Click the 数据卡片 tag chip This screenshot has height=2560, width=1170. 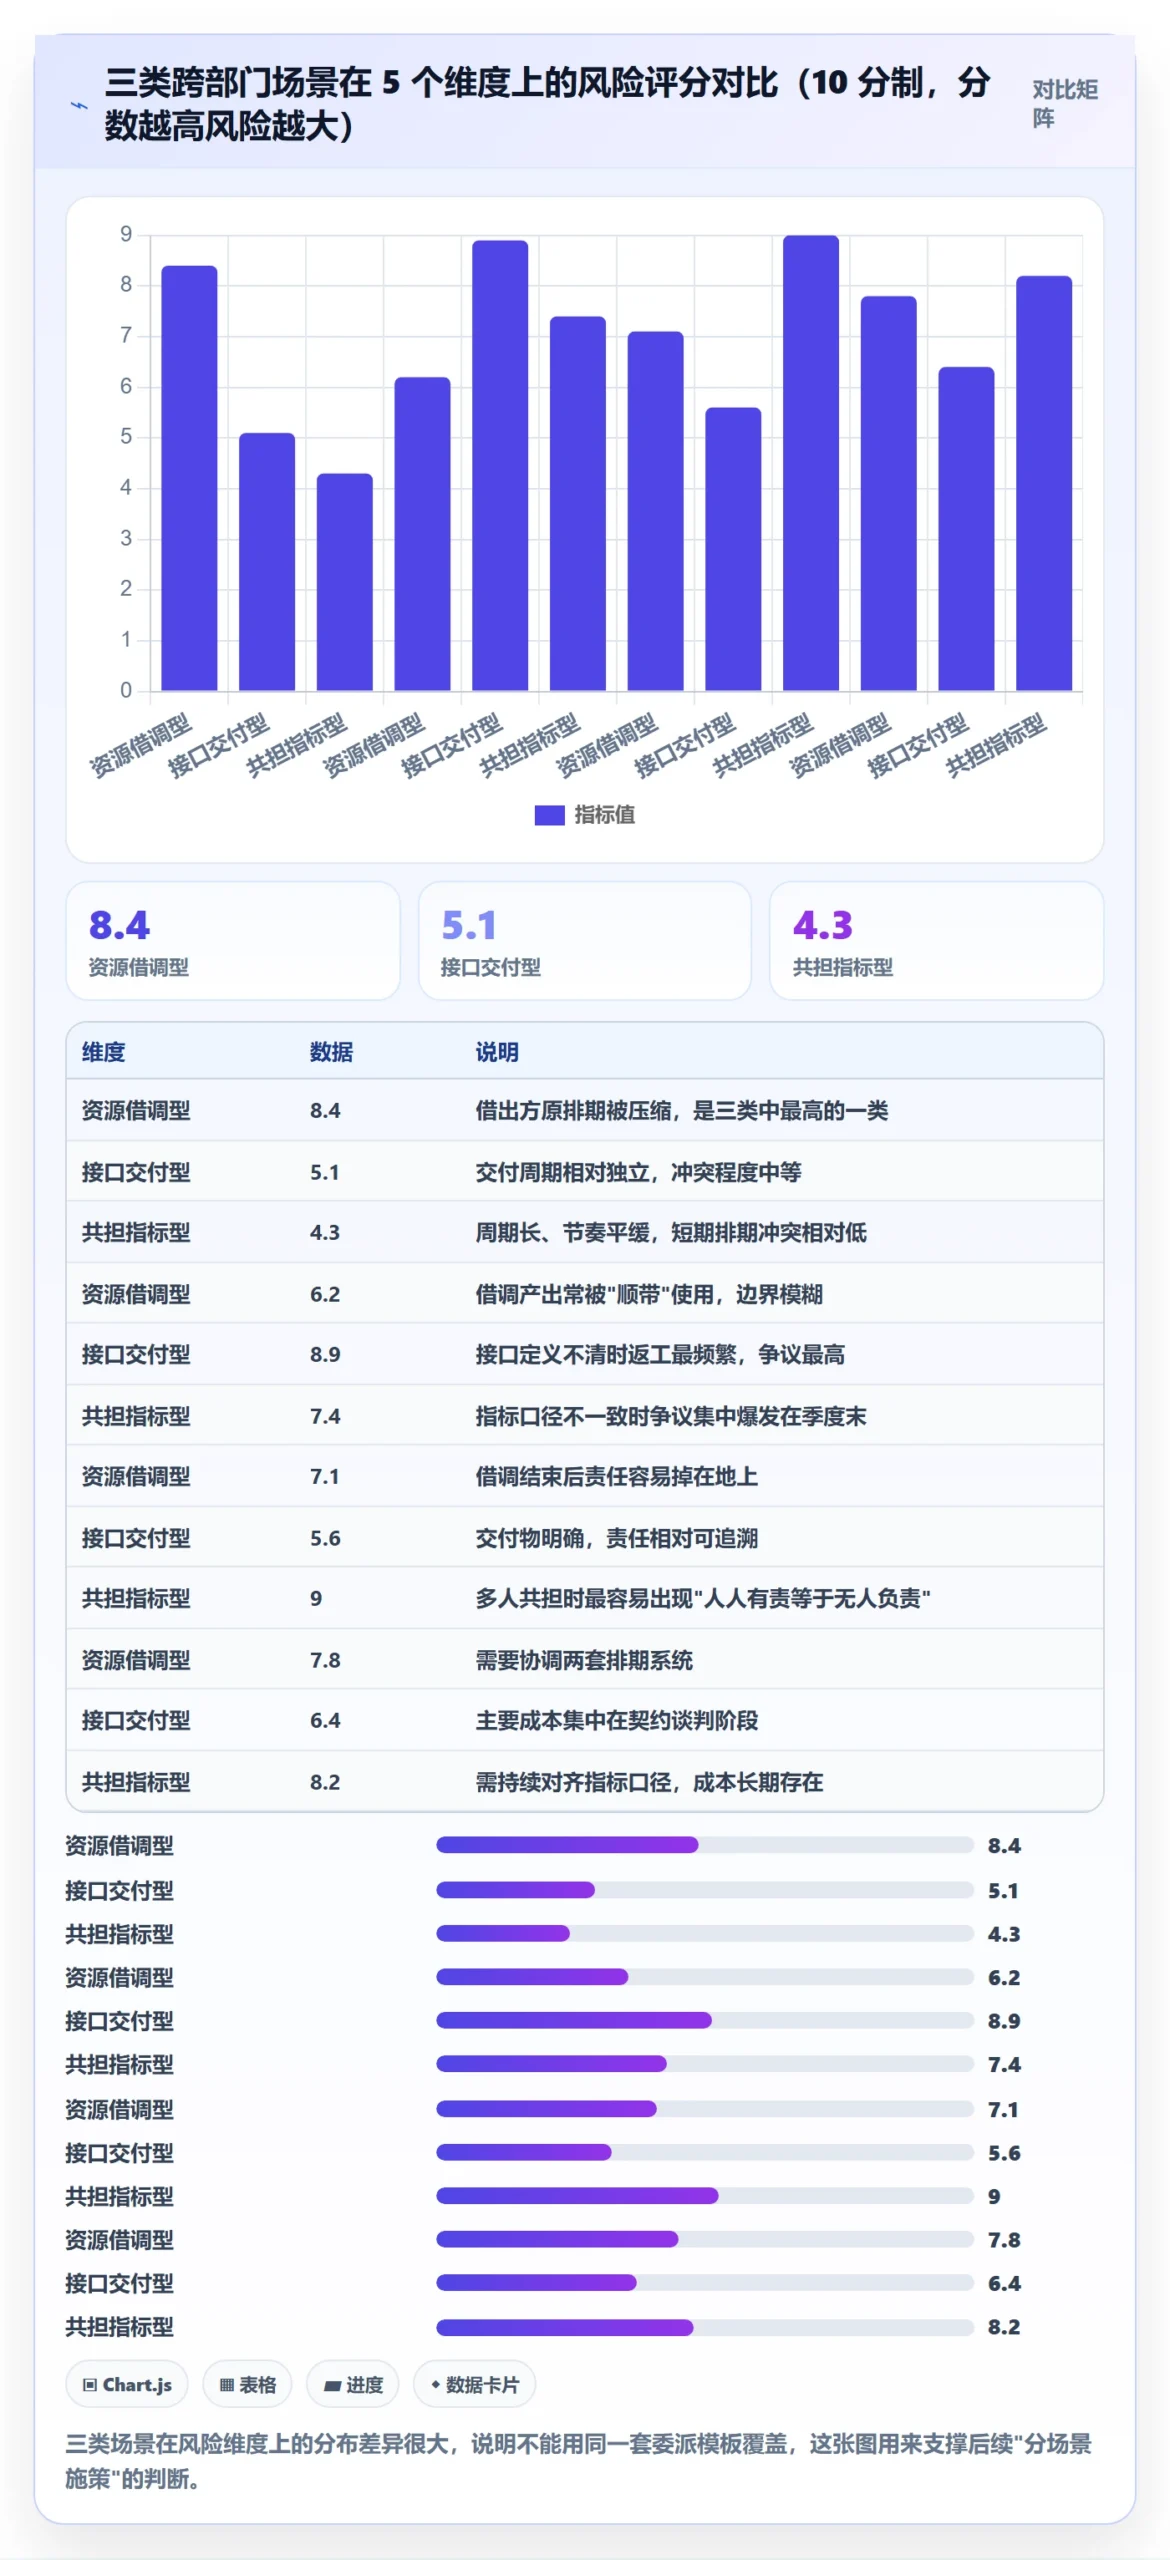pyautogui.click(x=475, y=2385)
